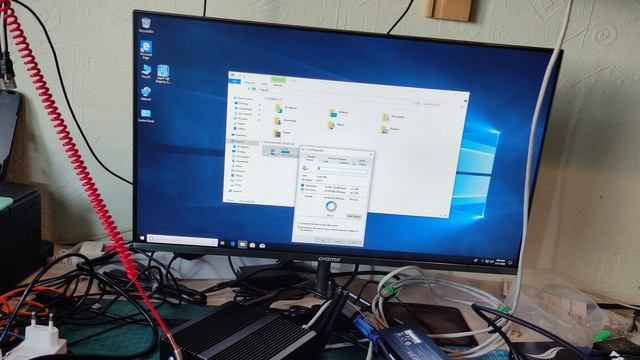Close the drive Properties dialog

tap(371, 154)
